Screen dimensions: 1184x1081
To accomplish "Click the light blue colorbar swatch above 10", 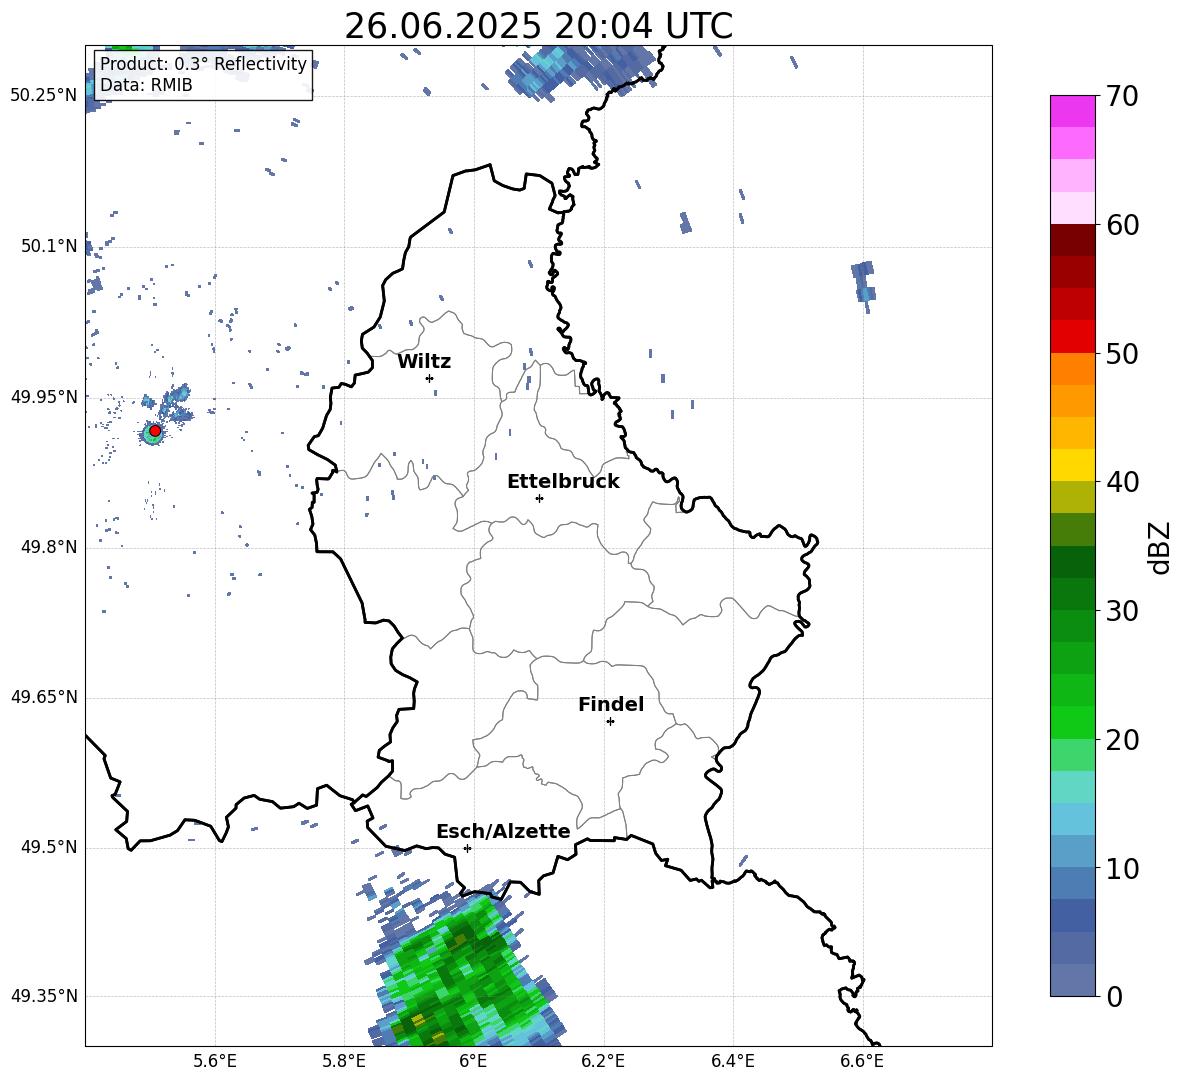I will (1073, 851).
